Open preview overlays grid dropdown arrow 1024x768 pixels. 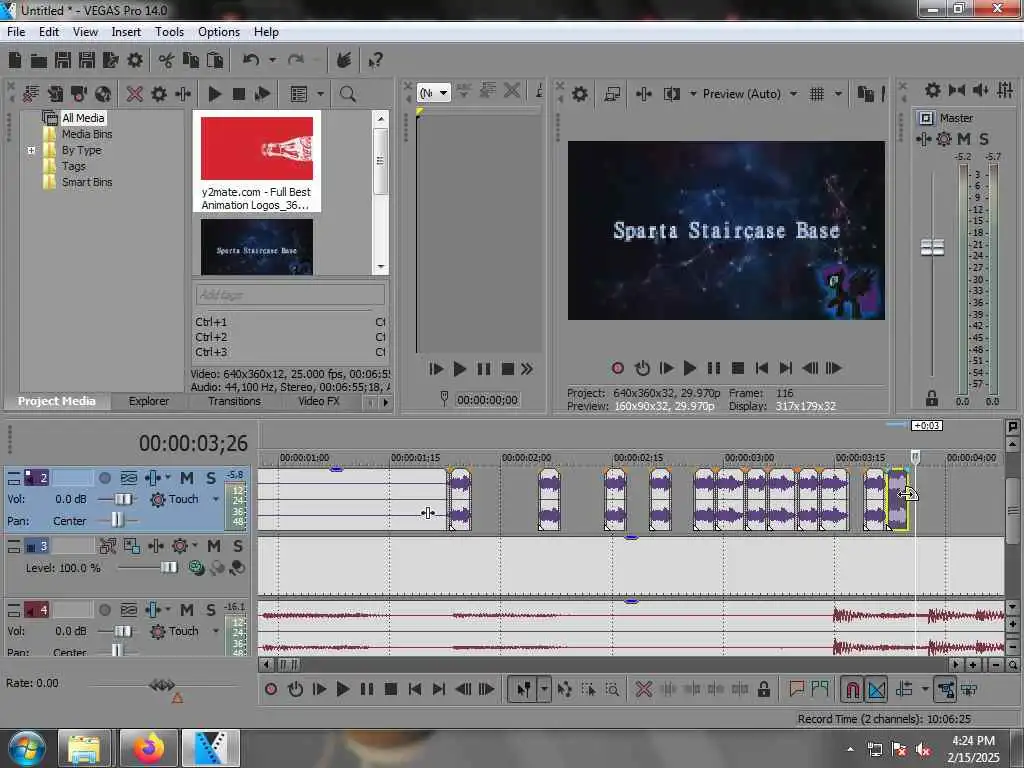click(839, 94)
